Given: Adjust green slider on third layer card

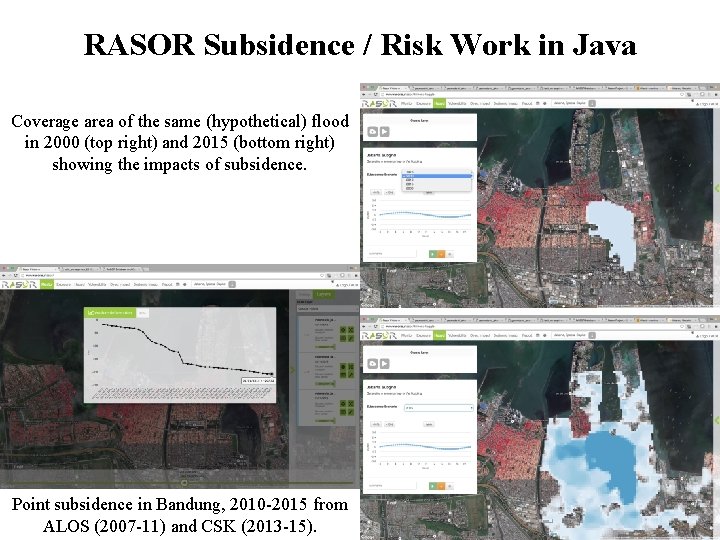Looking at the screenshot, I should click(x=325, y=420).
